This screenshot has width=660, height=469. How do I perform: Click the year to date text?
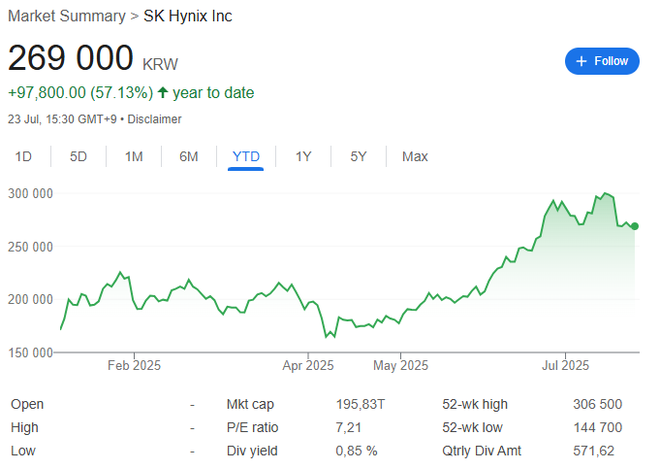(x=213, y=93)
